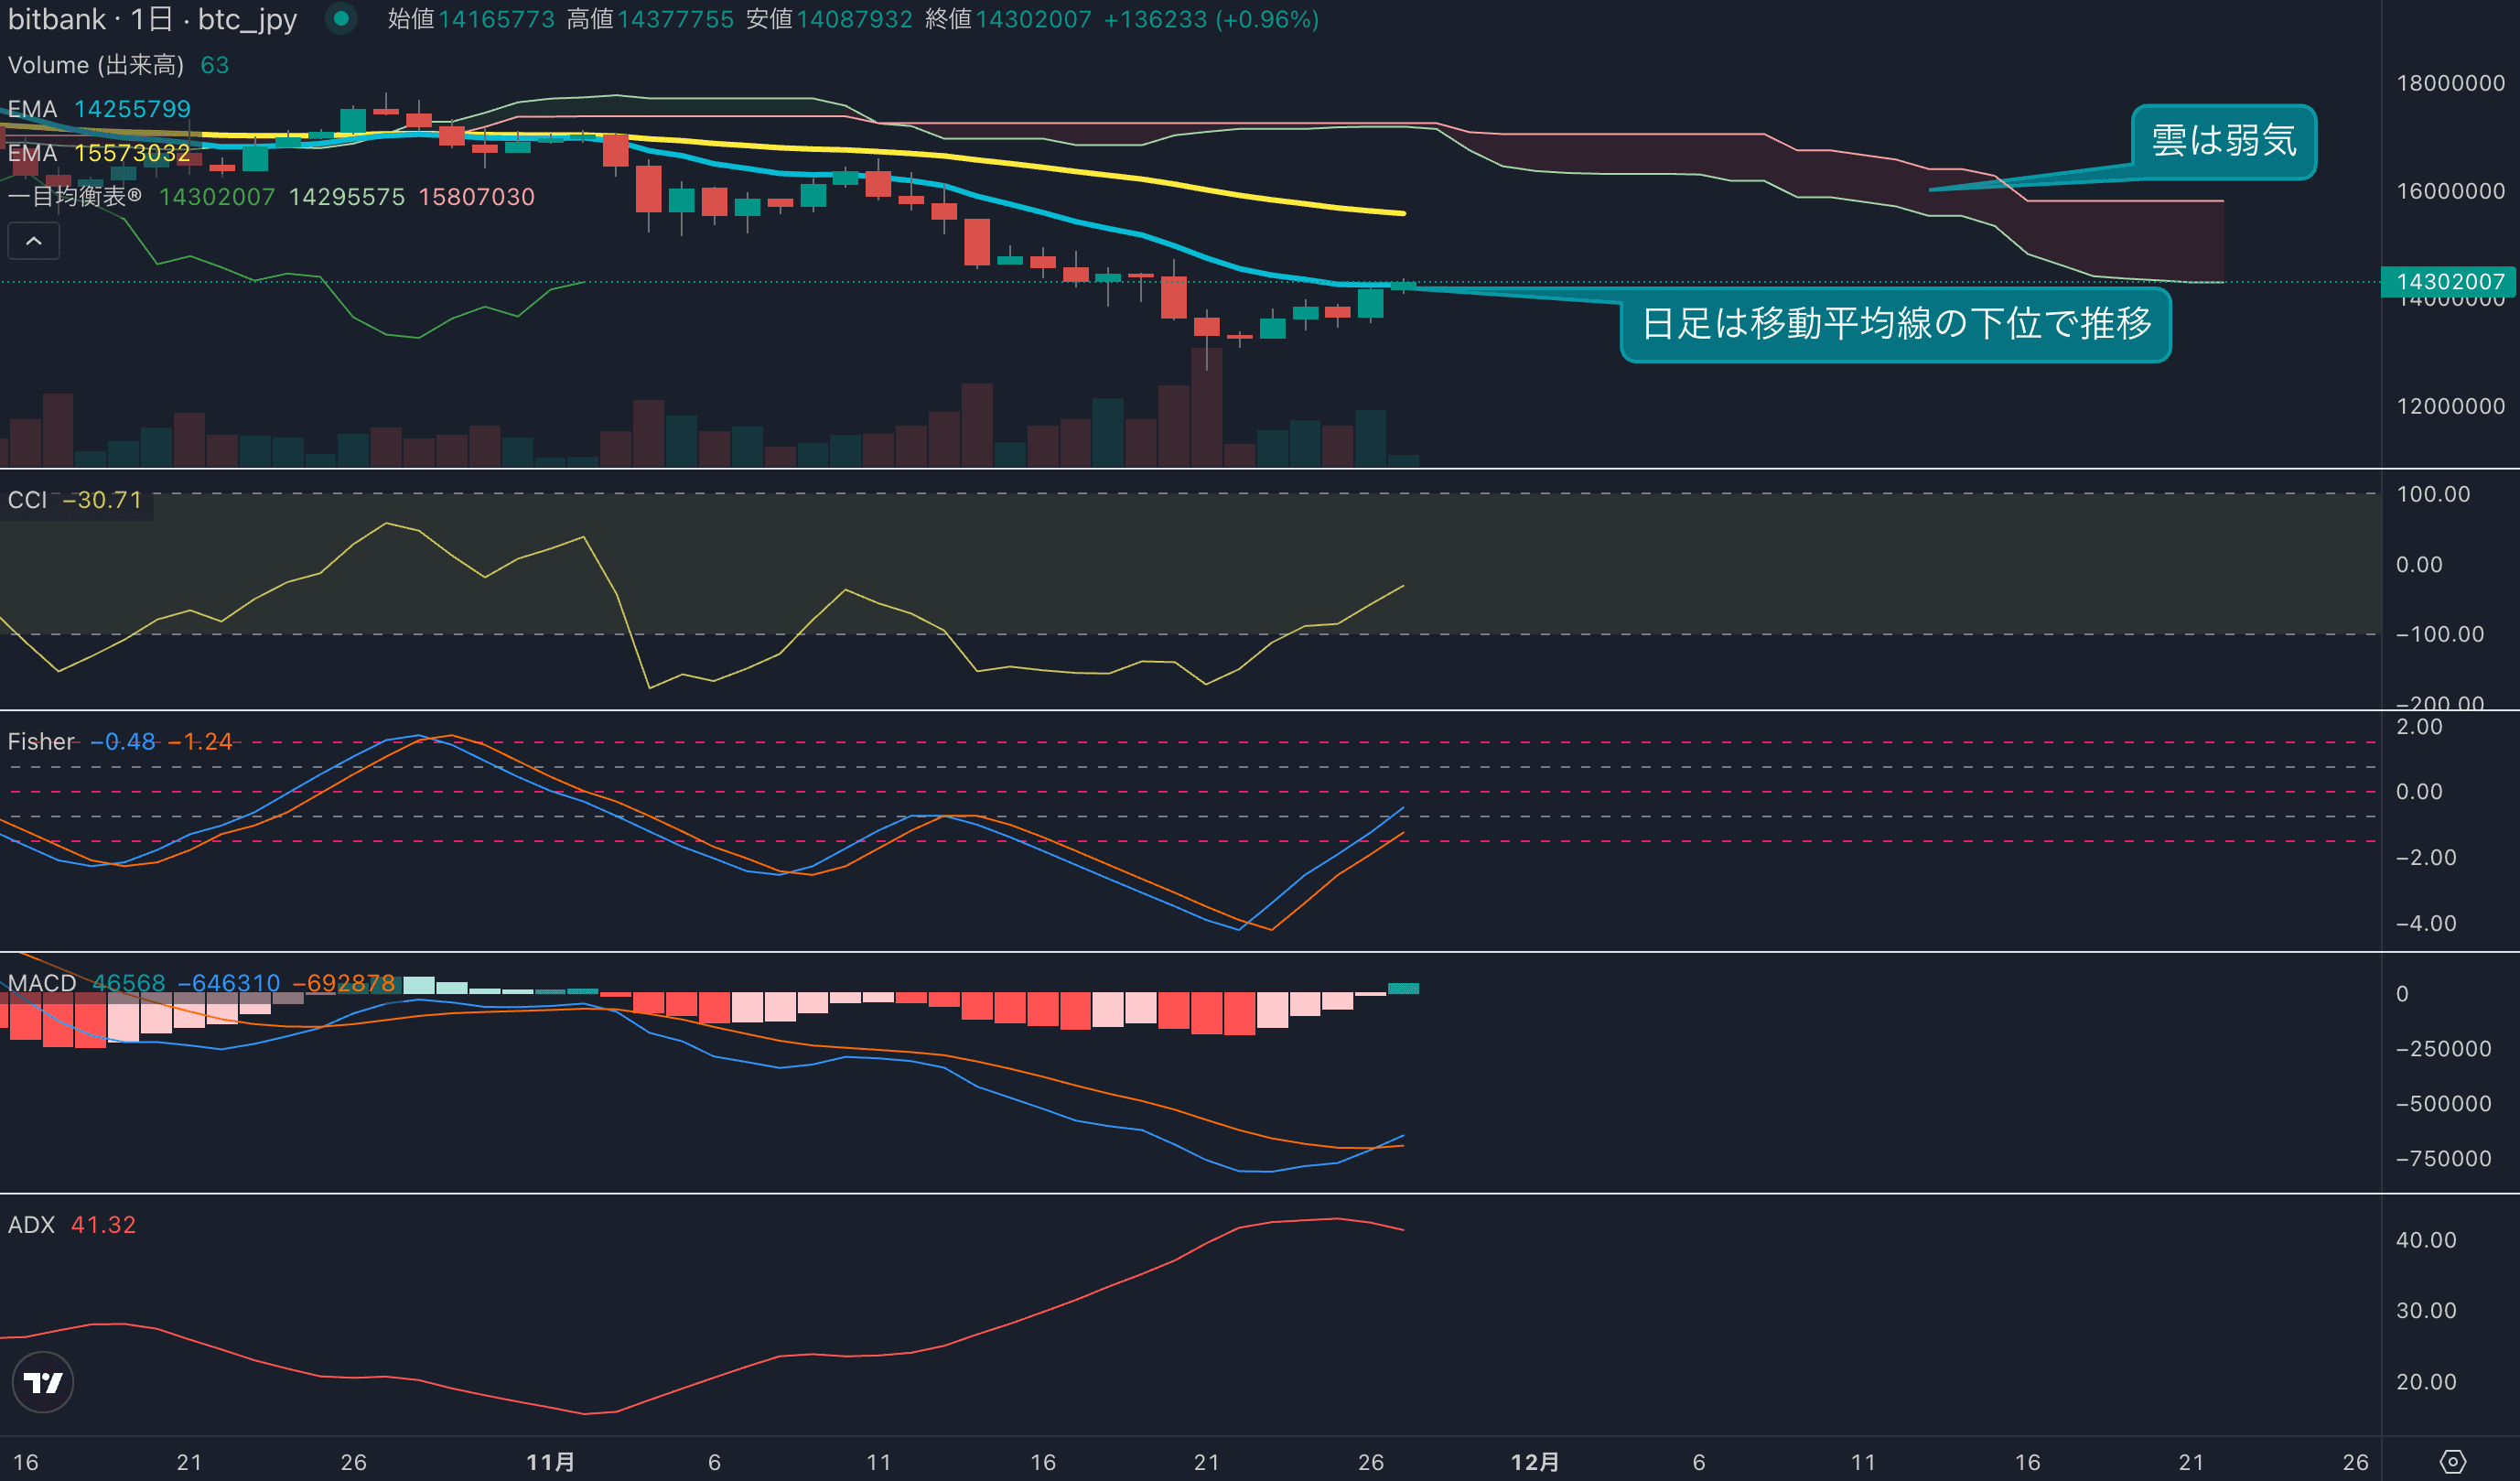
Task: Click the Fisher indicator legend label
Action: coord(41,742)
